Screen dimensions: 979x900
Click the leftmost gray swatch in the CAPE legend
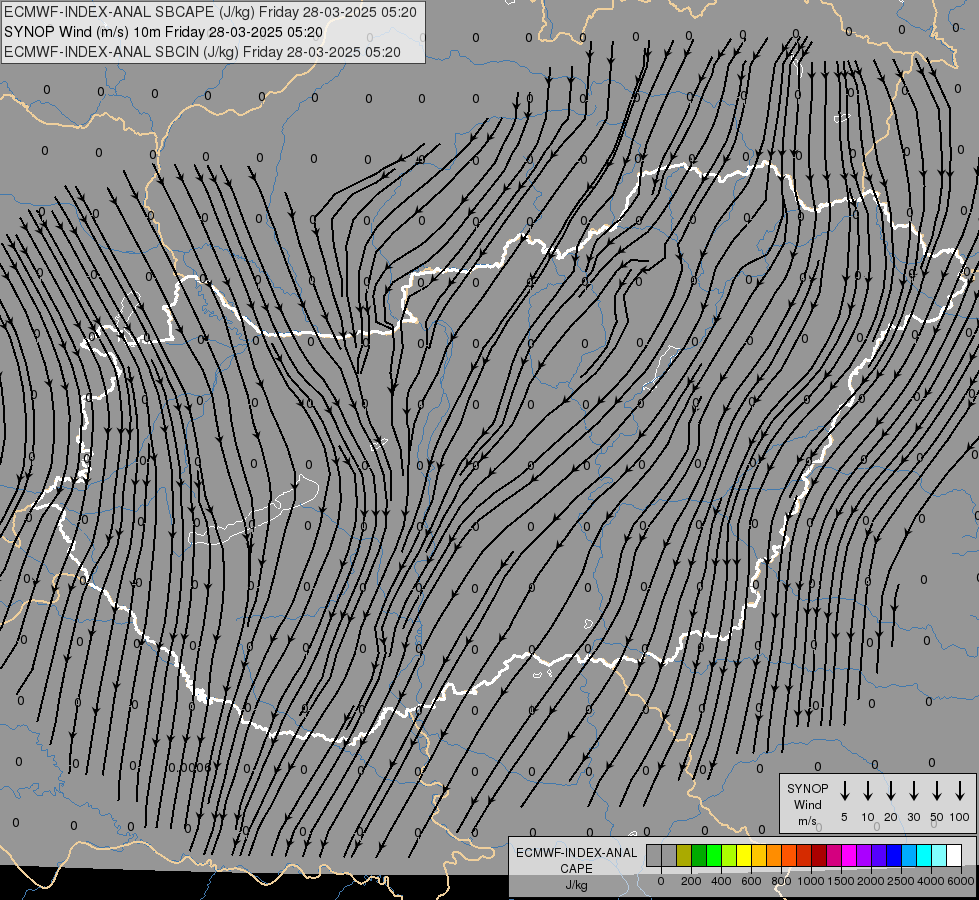pyautogui.click(x=654, y=856)
